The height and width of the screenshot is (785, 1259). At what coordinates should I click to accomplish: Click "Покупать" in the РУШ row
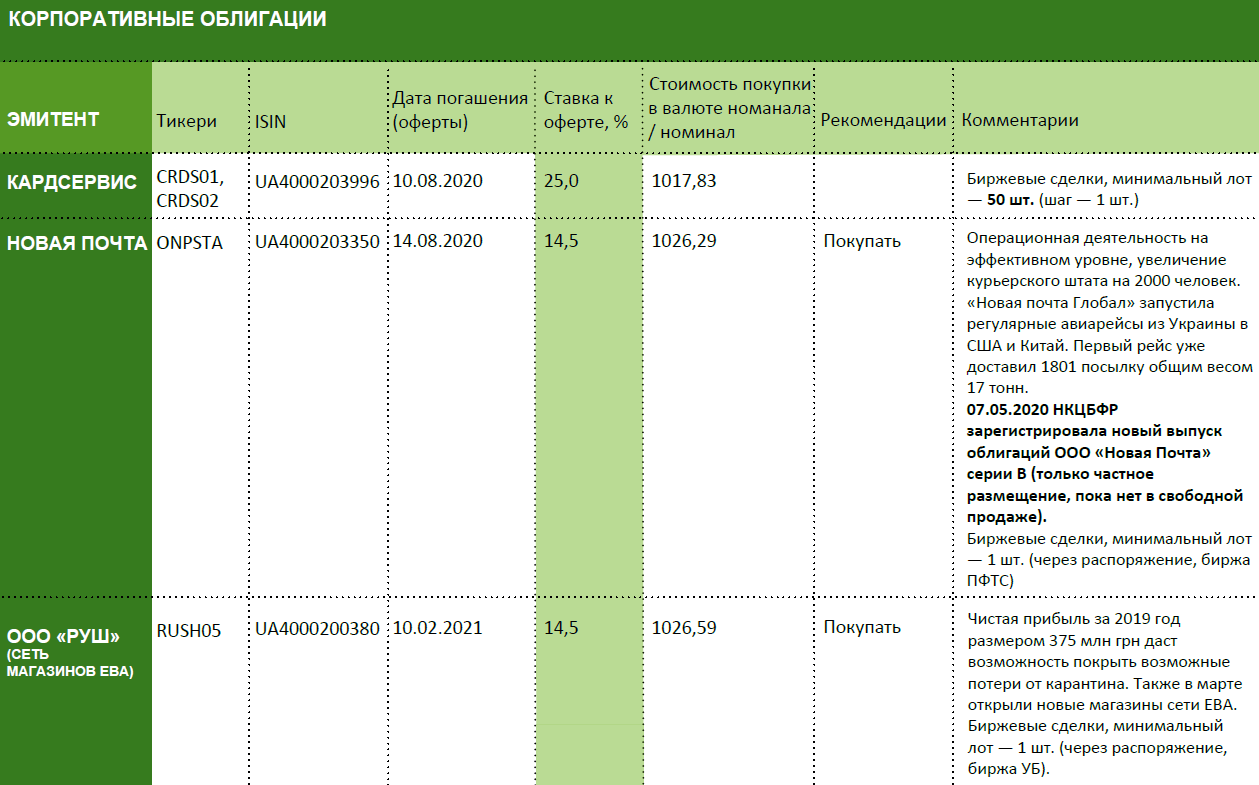click(862, 628)
